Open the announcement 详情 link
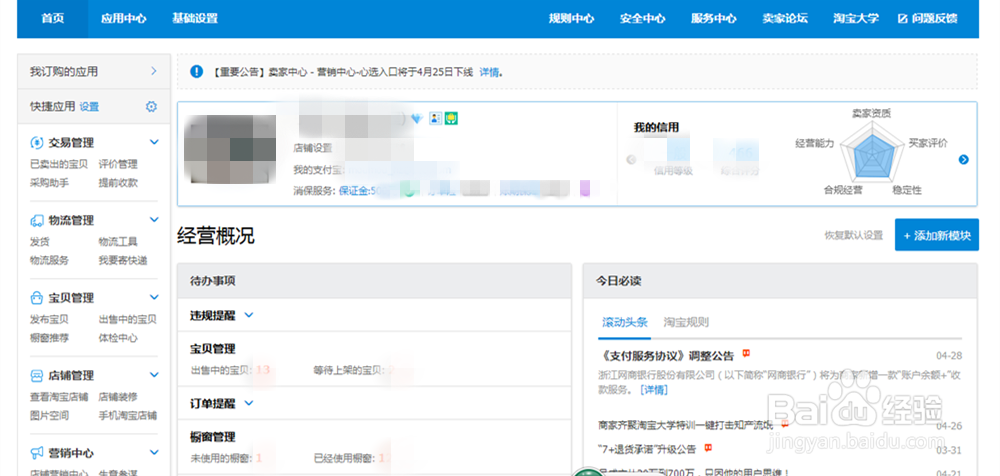This screenshot has height=476, width=1000. [x=489, y=72]
